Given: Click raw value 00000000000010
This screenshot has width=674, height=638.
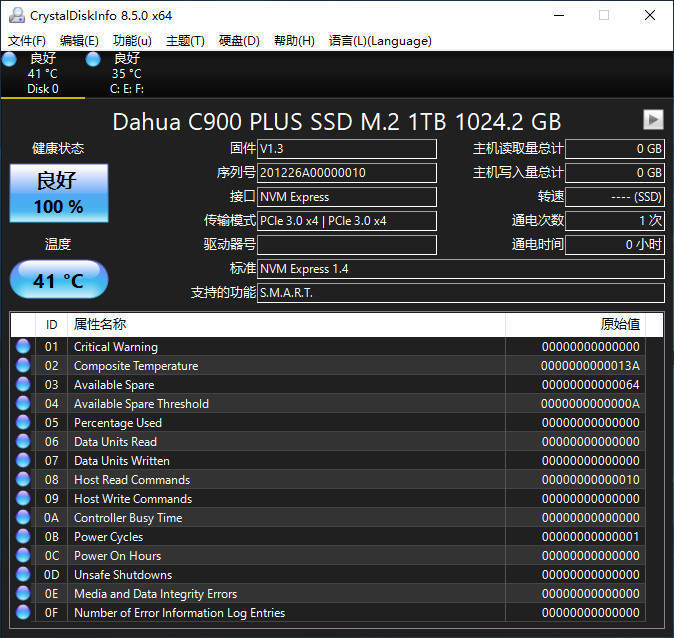Looking at the screenshot, I should [590, 479].
